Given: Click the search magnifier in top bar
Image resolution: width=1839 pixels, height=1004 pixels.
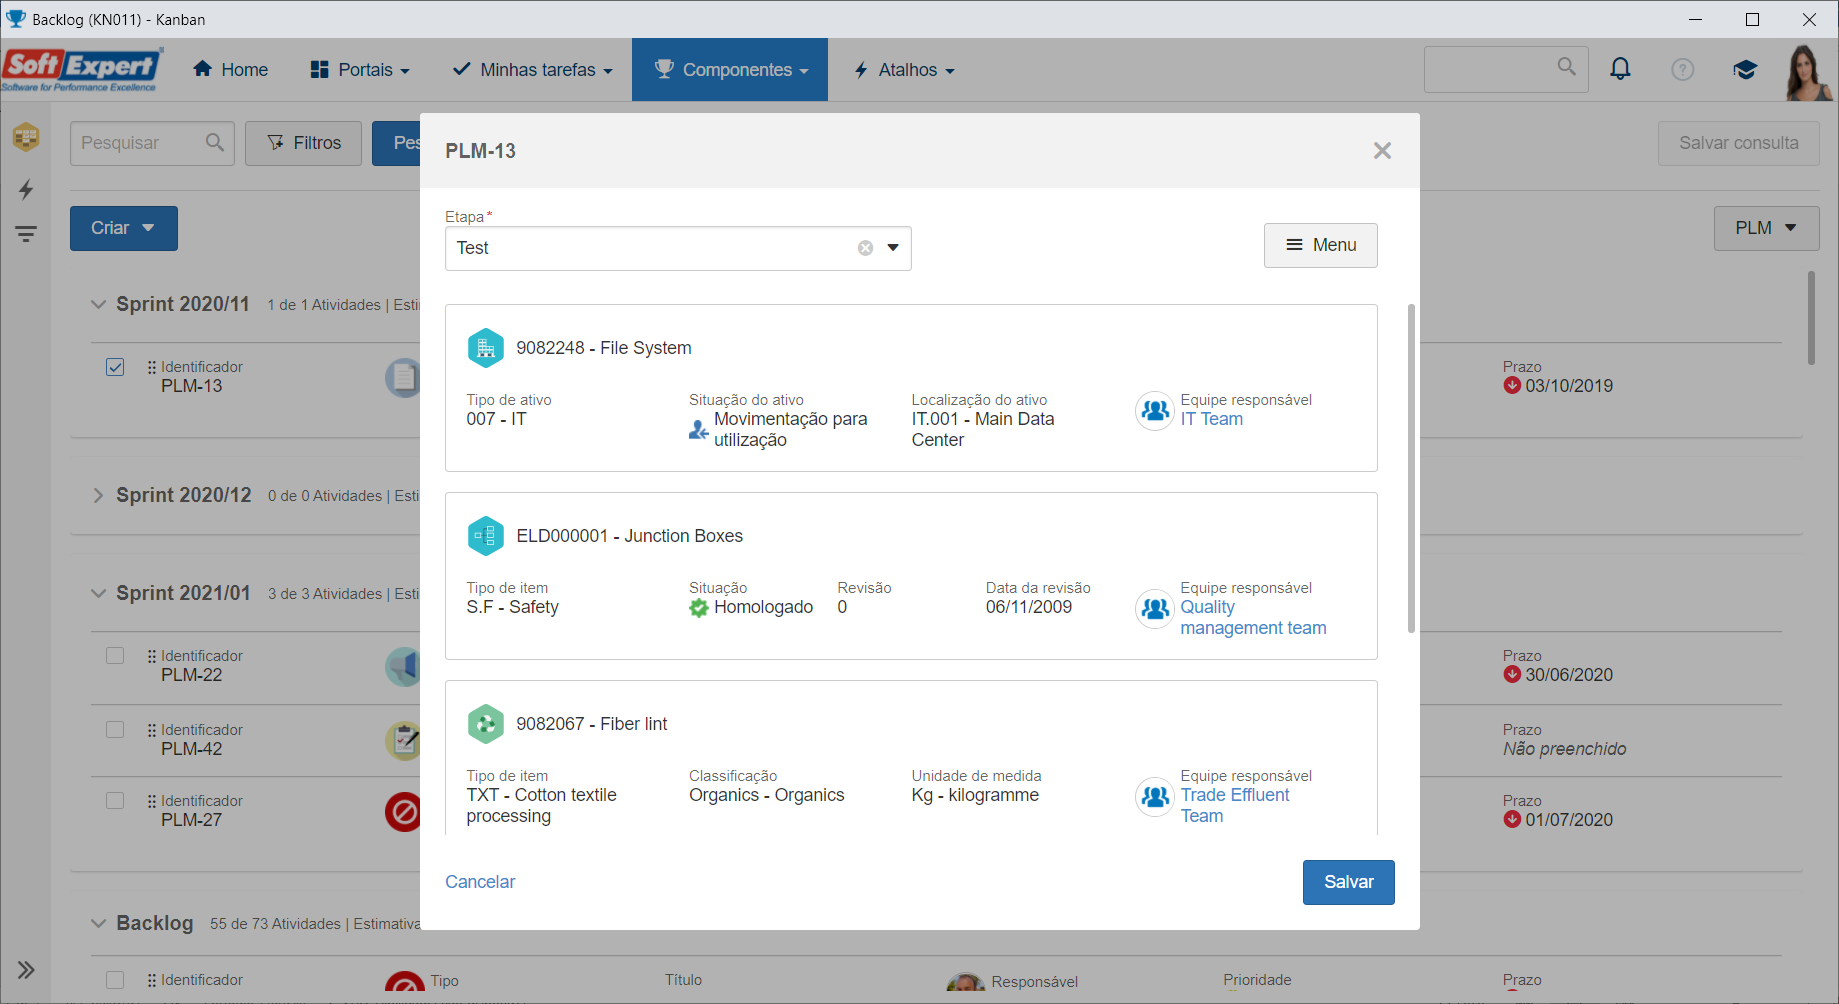Looking at the screenshot, I should 1566,67.
